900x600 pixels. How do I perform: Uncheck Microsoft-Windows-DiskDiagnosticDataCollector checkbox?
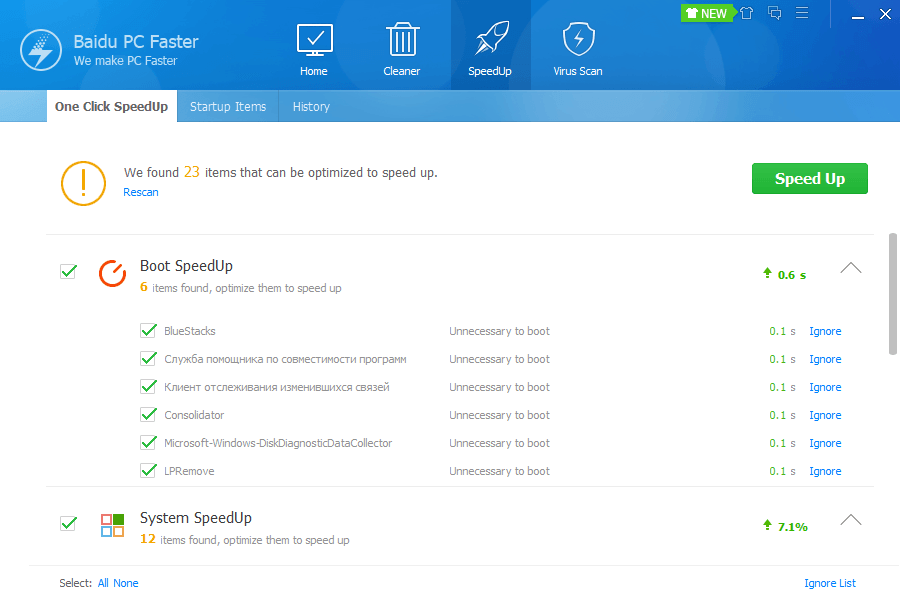coord(148,443)
